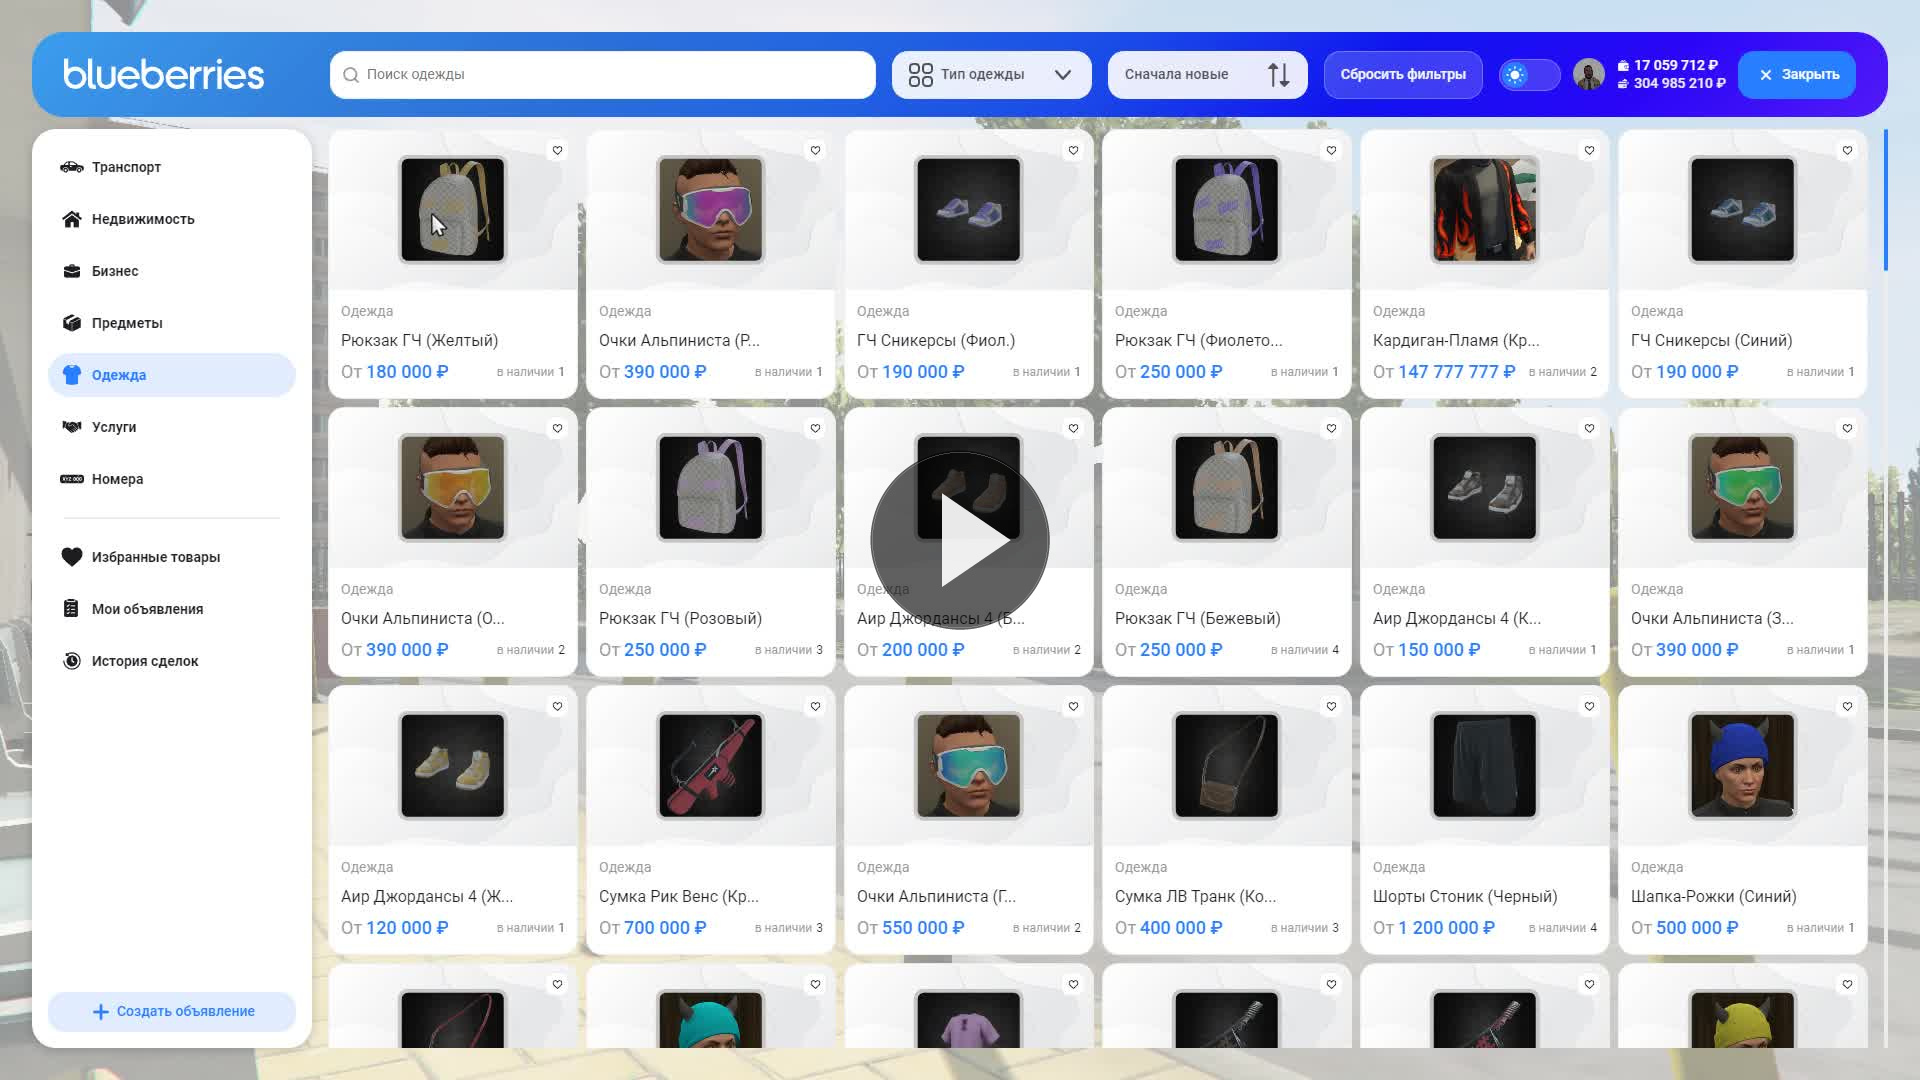1920x1080 pixels.
Task: Favorite Сумка Рик Венс with heart
Action: tap(815, 707)
